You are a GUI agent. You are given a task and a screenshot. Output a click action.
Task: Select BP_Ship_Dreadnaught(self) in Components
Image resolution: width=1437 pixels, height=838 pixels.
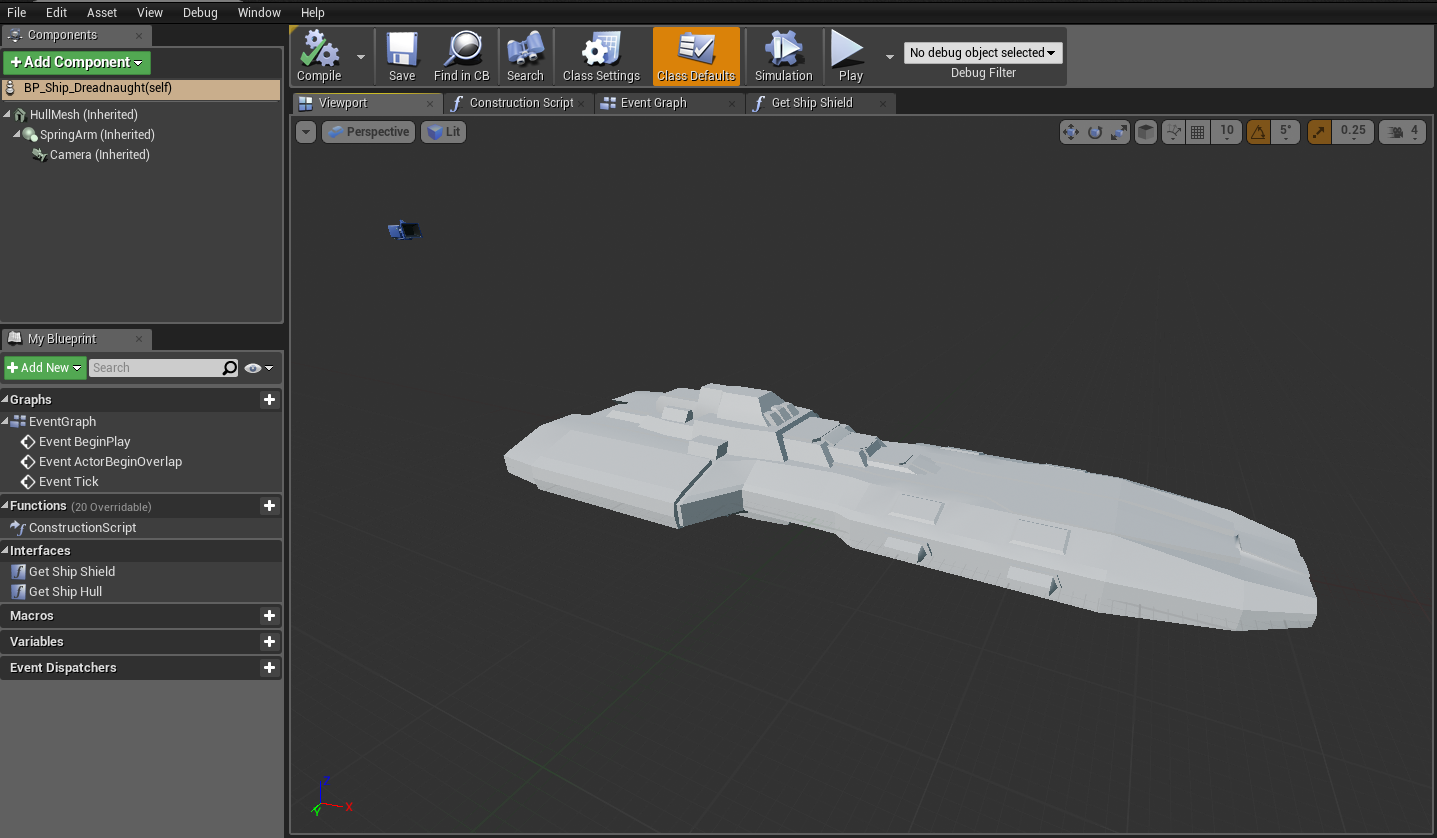[x=141, y=89]
